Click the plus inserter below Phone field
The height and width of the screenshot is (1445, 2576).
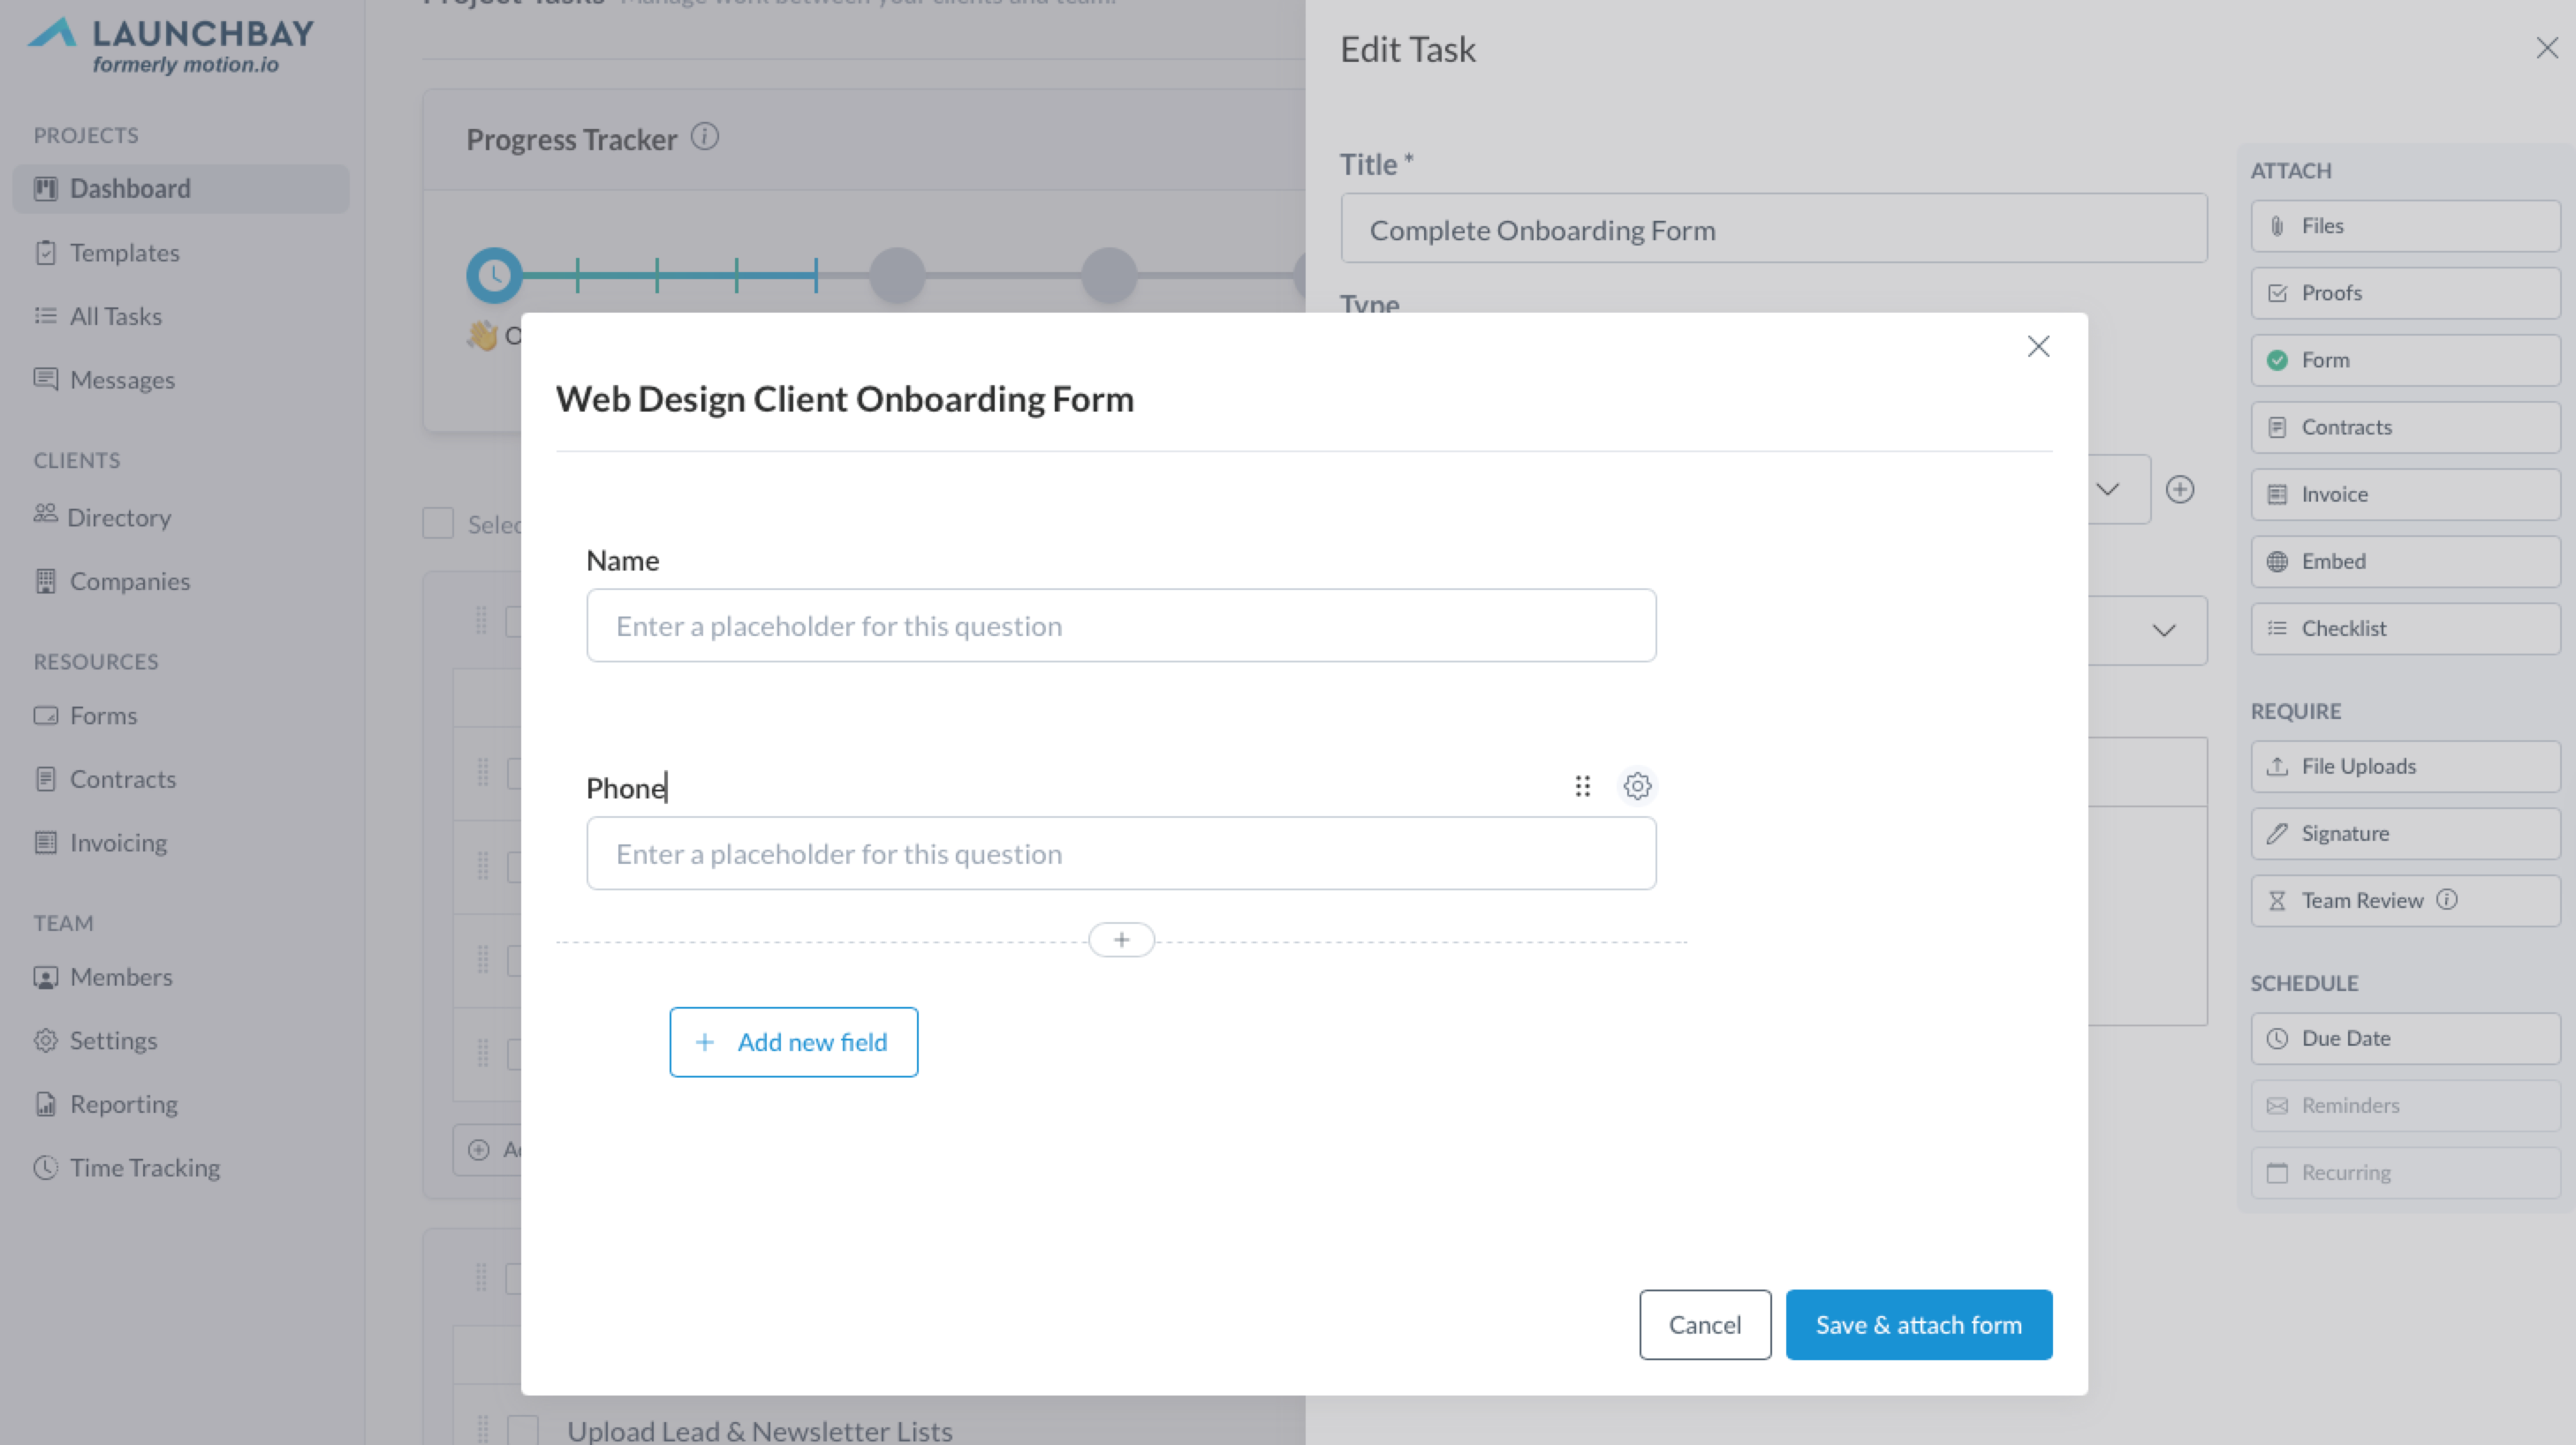(1121, 940)
